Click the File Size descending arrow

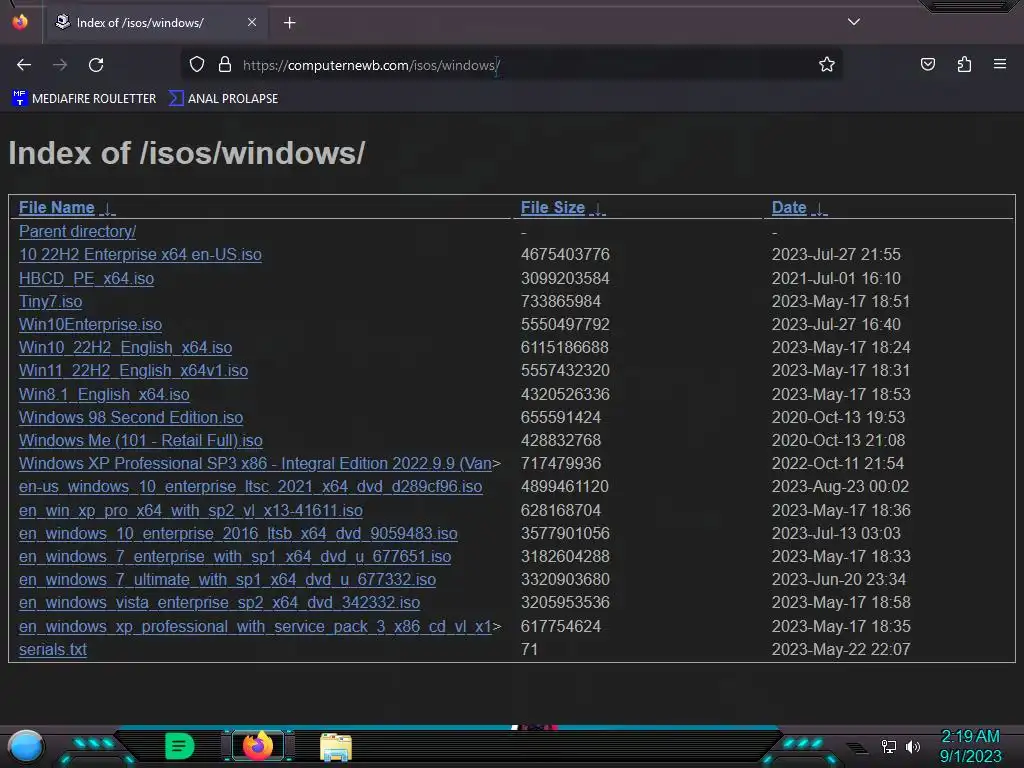(598, 209)
